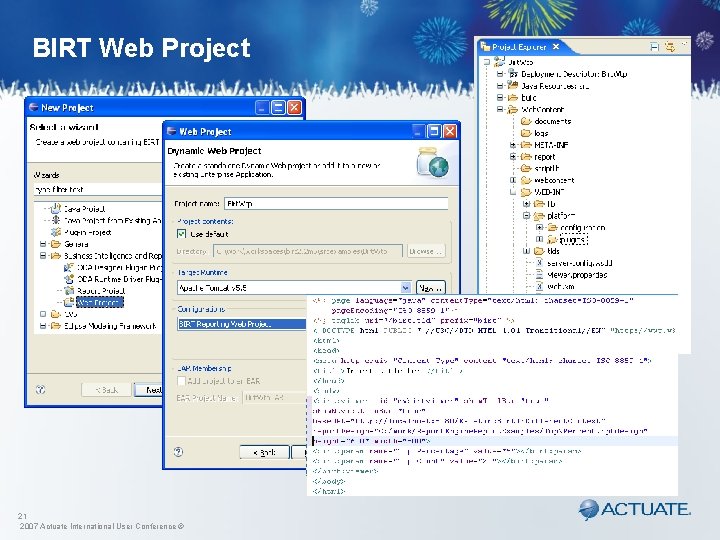Click Deployment Descriptor icon in Project Explorer
720x540 pixels.
pyautogui.click(x=513, y=73)
